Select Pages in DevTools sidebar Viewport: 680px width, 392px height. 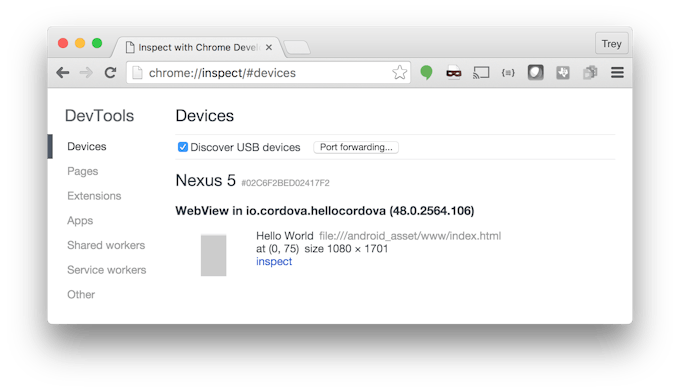(82, 171)
